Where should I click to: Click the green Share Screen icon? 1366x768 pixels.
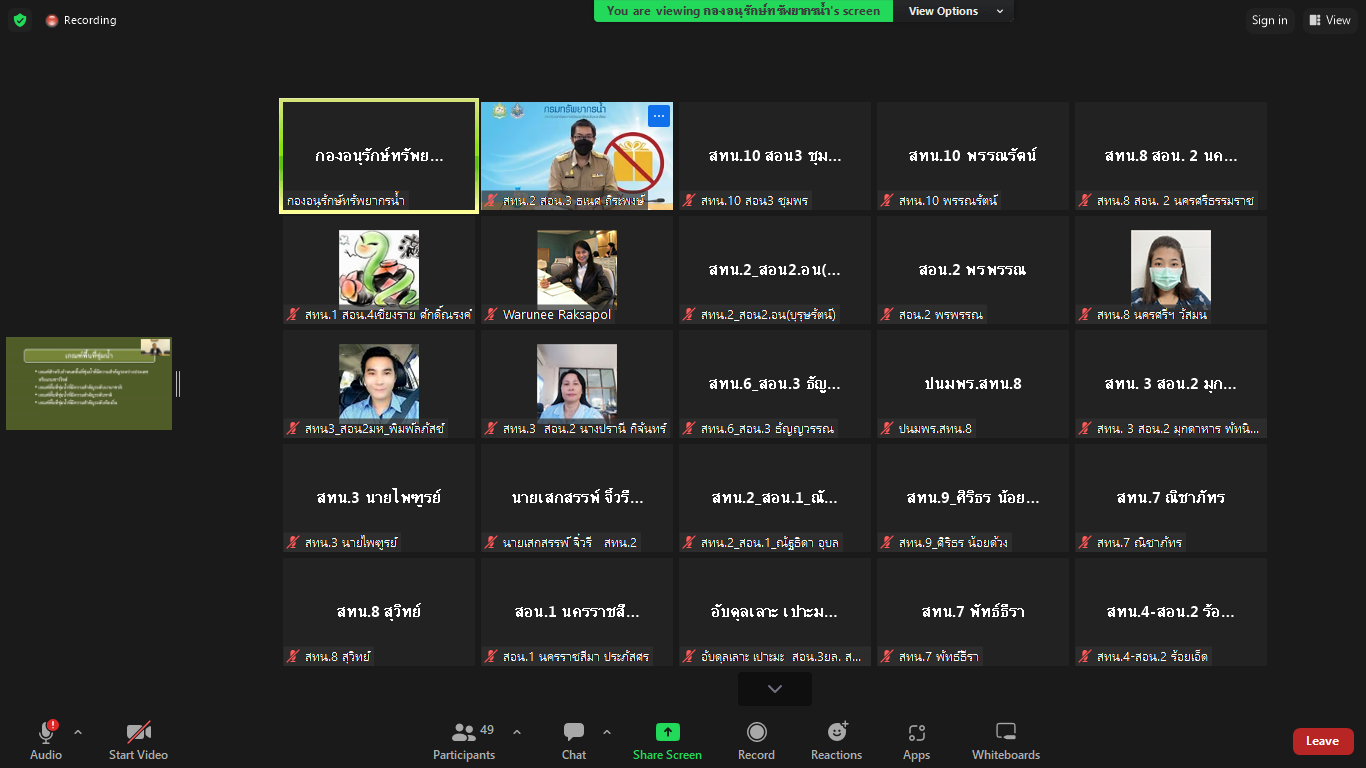tap(667, 733)
